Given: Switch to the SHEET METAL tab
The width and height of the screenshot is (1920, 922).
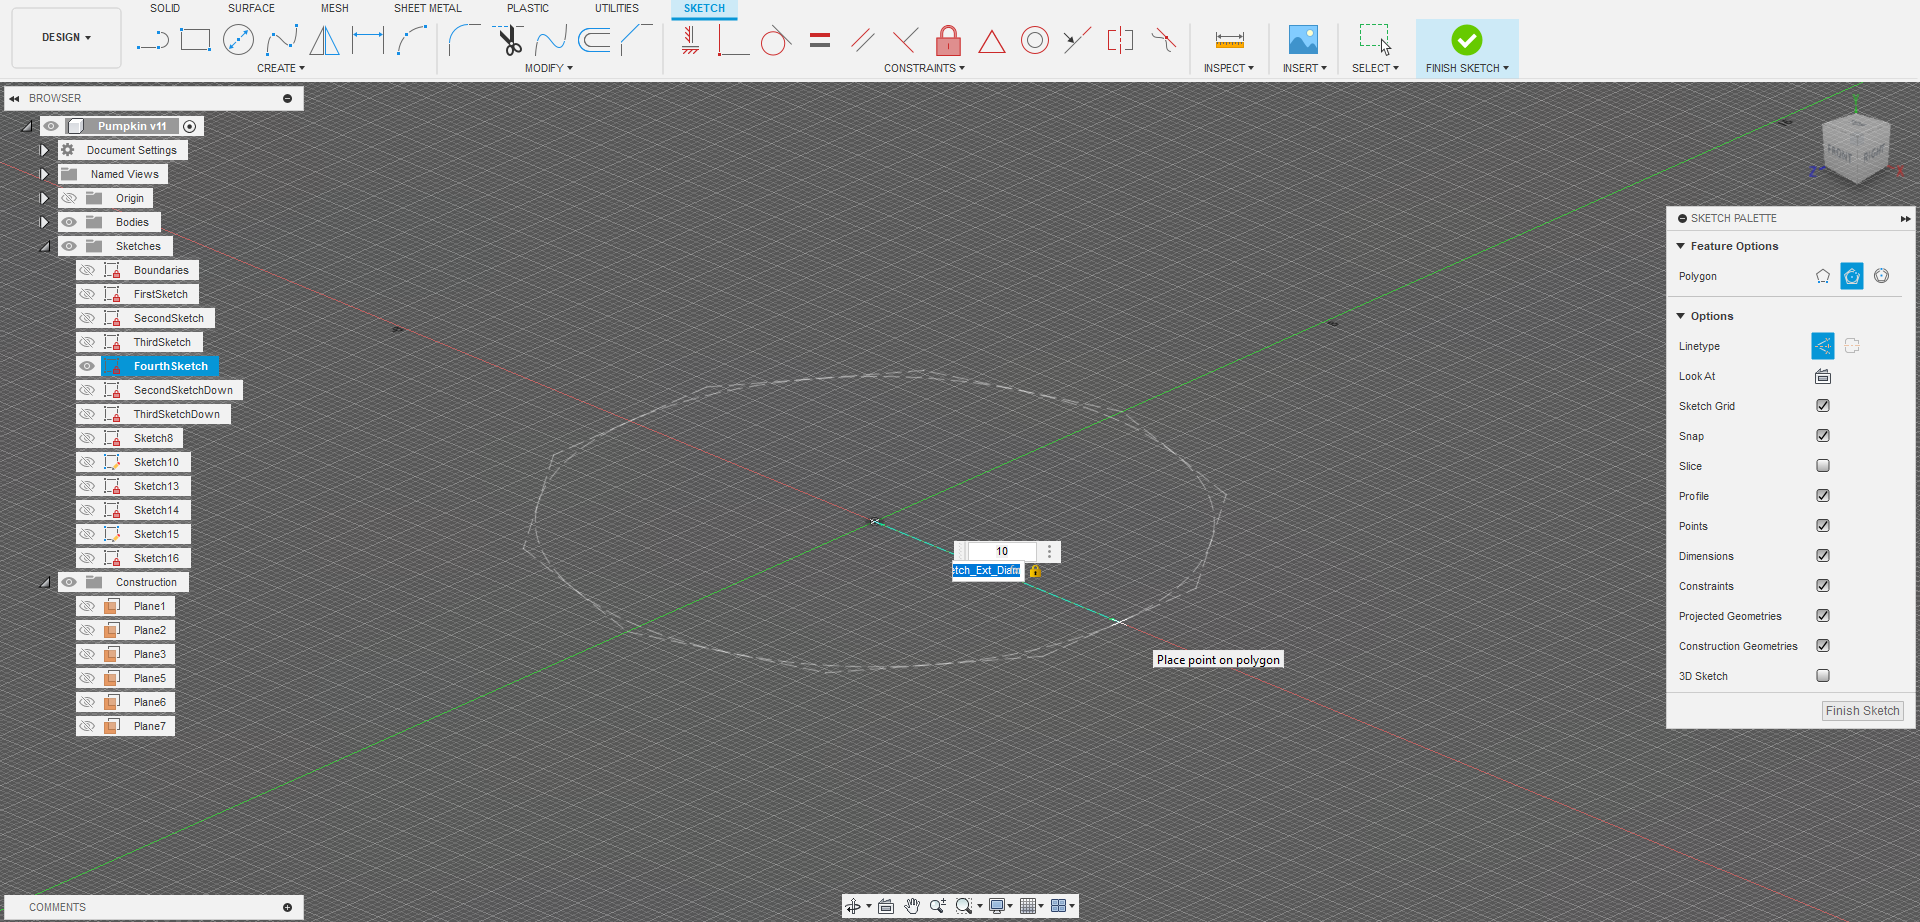Looking at the screenshot, I should pyautogui.click(x=428, y=8).
